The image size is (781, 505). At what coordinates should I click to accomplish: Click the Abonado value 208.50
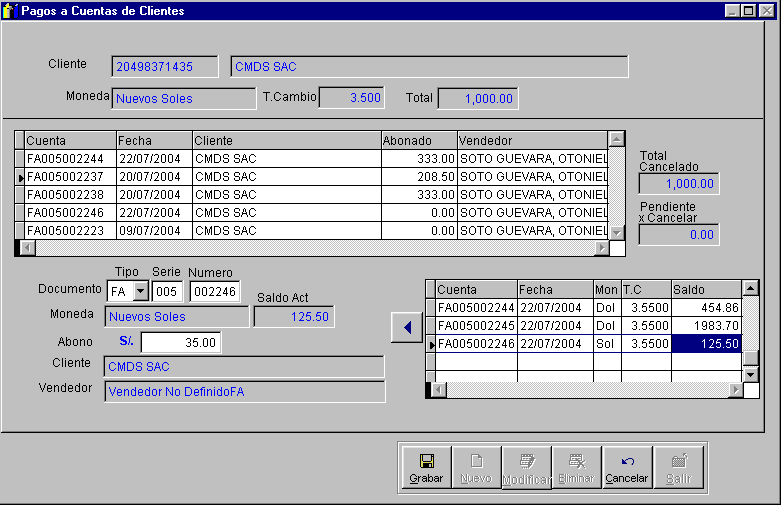pyautogui.click(x=419, y=177)
